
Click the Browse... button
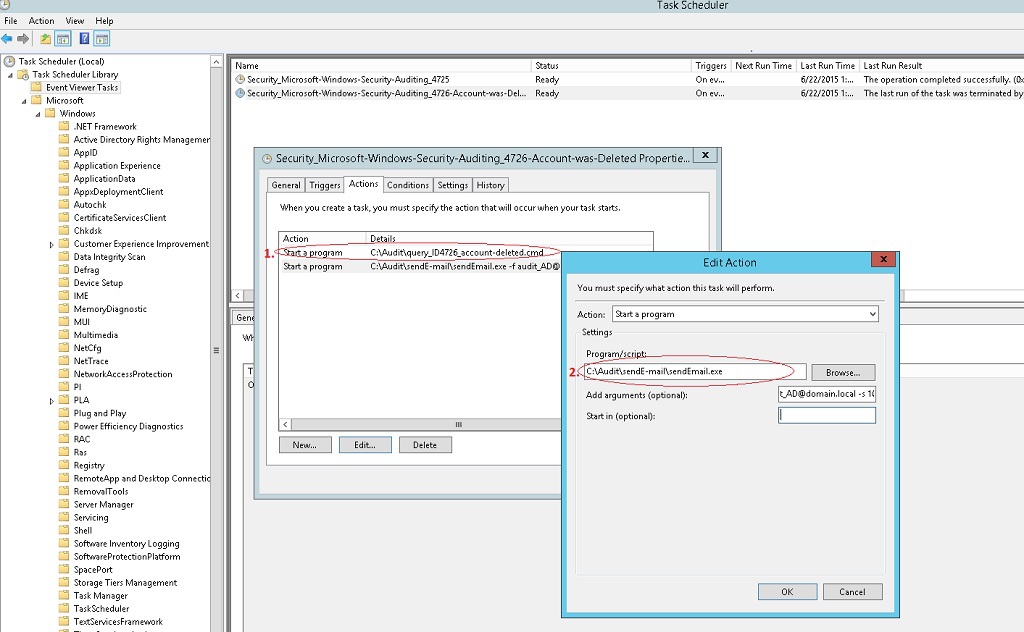coord(843,372)
